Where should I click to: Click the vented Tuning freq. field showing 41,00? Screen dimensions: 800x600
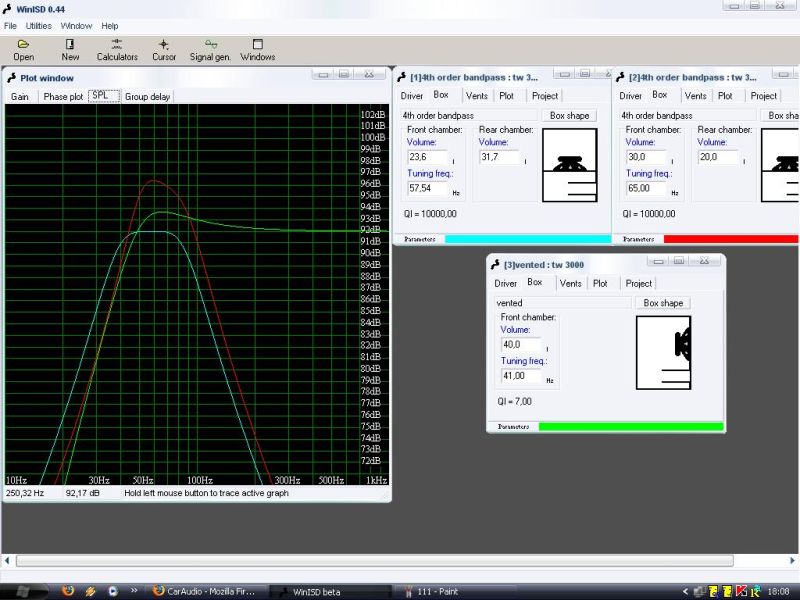(x=520, y=377)
